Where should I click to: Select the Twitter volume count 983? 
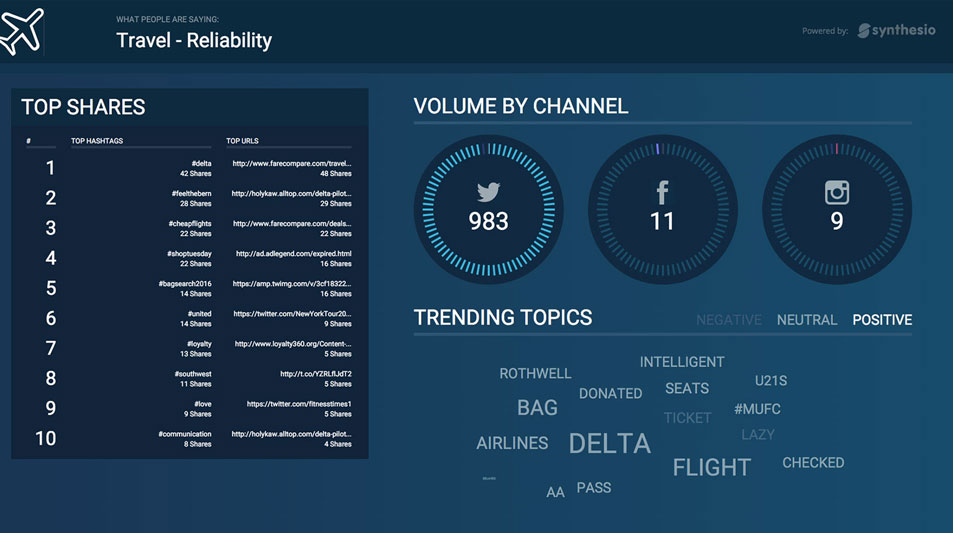[x=488, y=221]
